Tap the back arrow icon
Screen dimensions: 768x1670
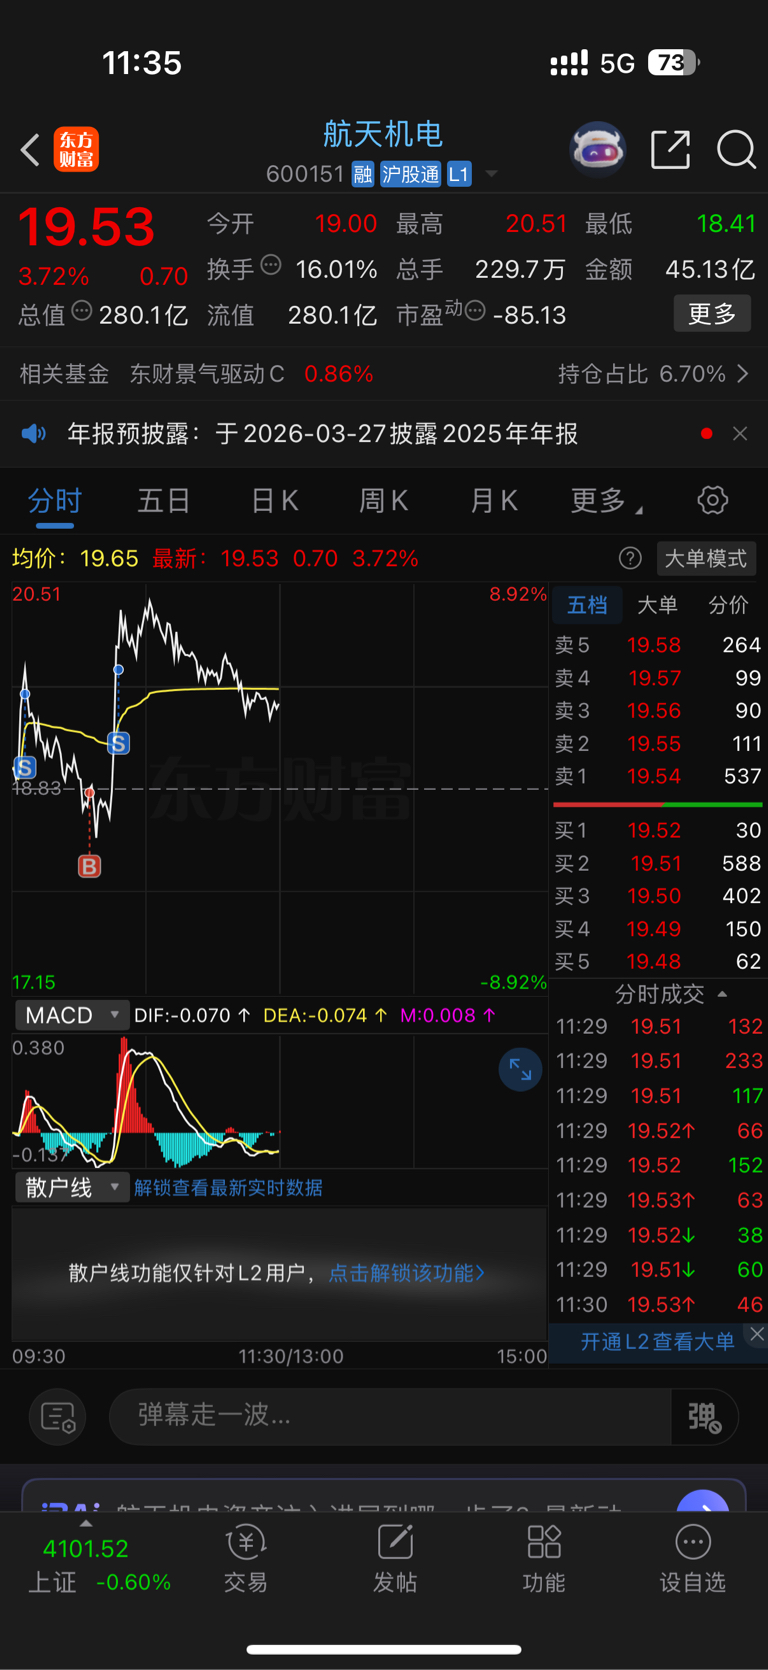(30, 150)
